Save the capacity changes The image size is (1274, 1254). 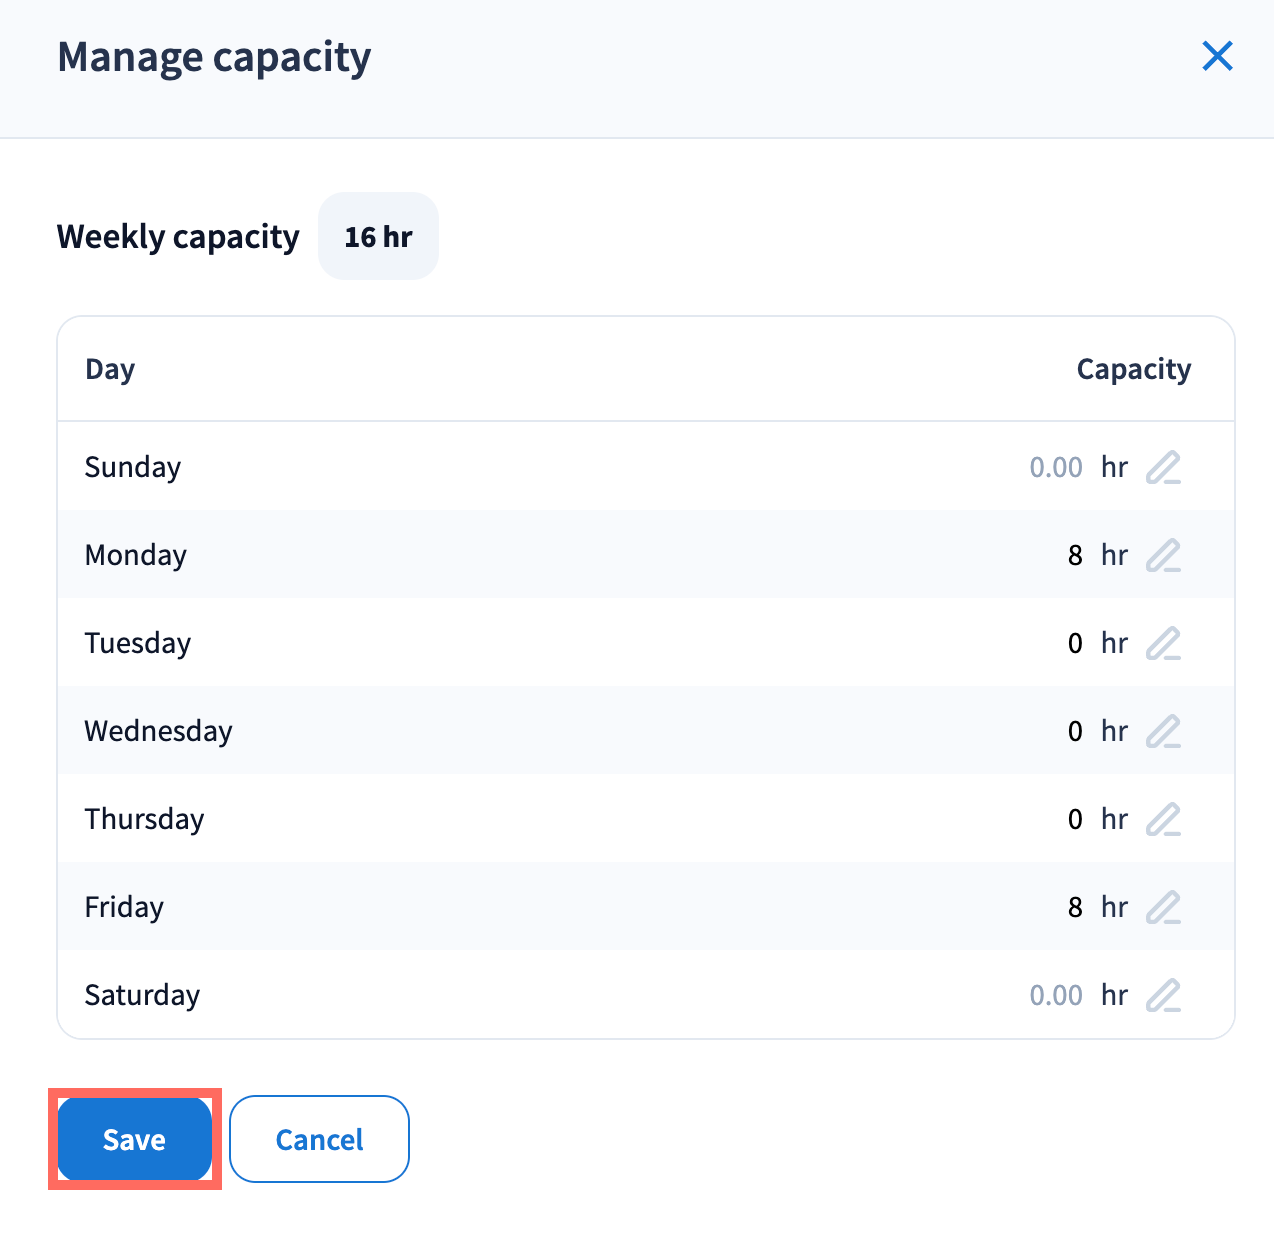[x=134, y=1139]
